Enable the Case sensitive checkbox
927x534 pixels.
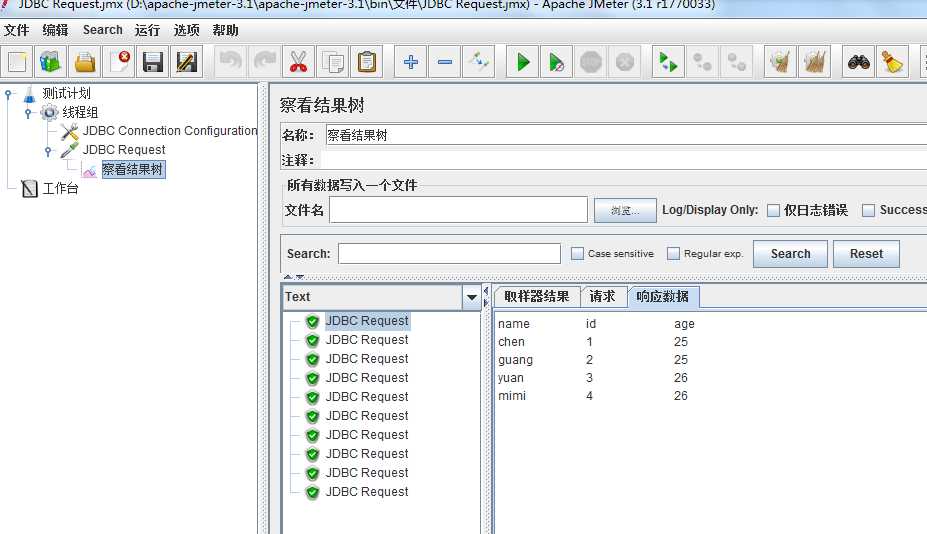click(578, 254)
